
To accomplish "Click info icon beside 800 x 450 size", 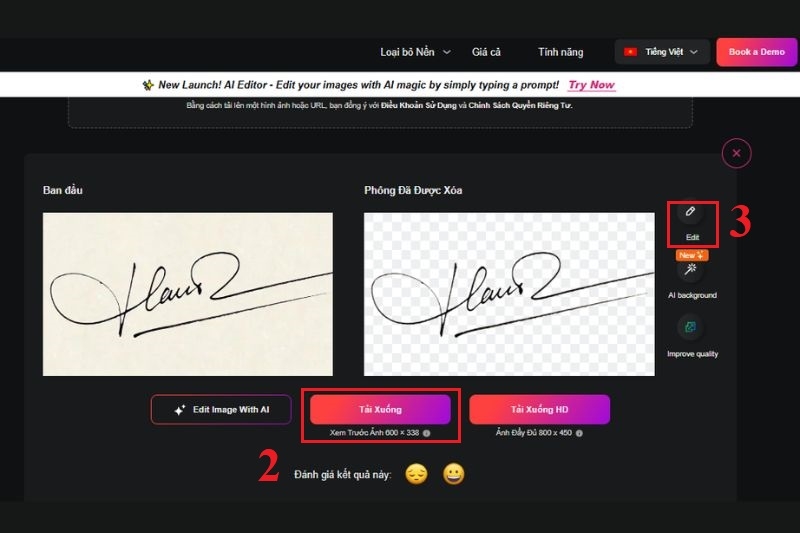I will point(579,433).
